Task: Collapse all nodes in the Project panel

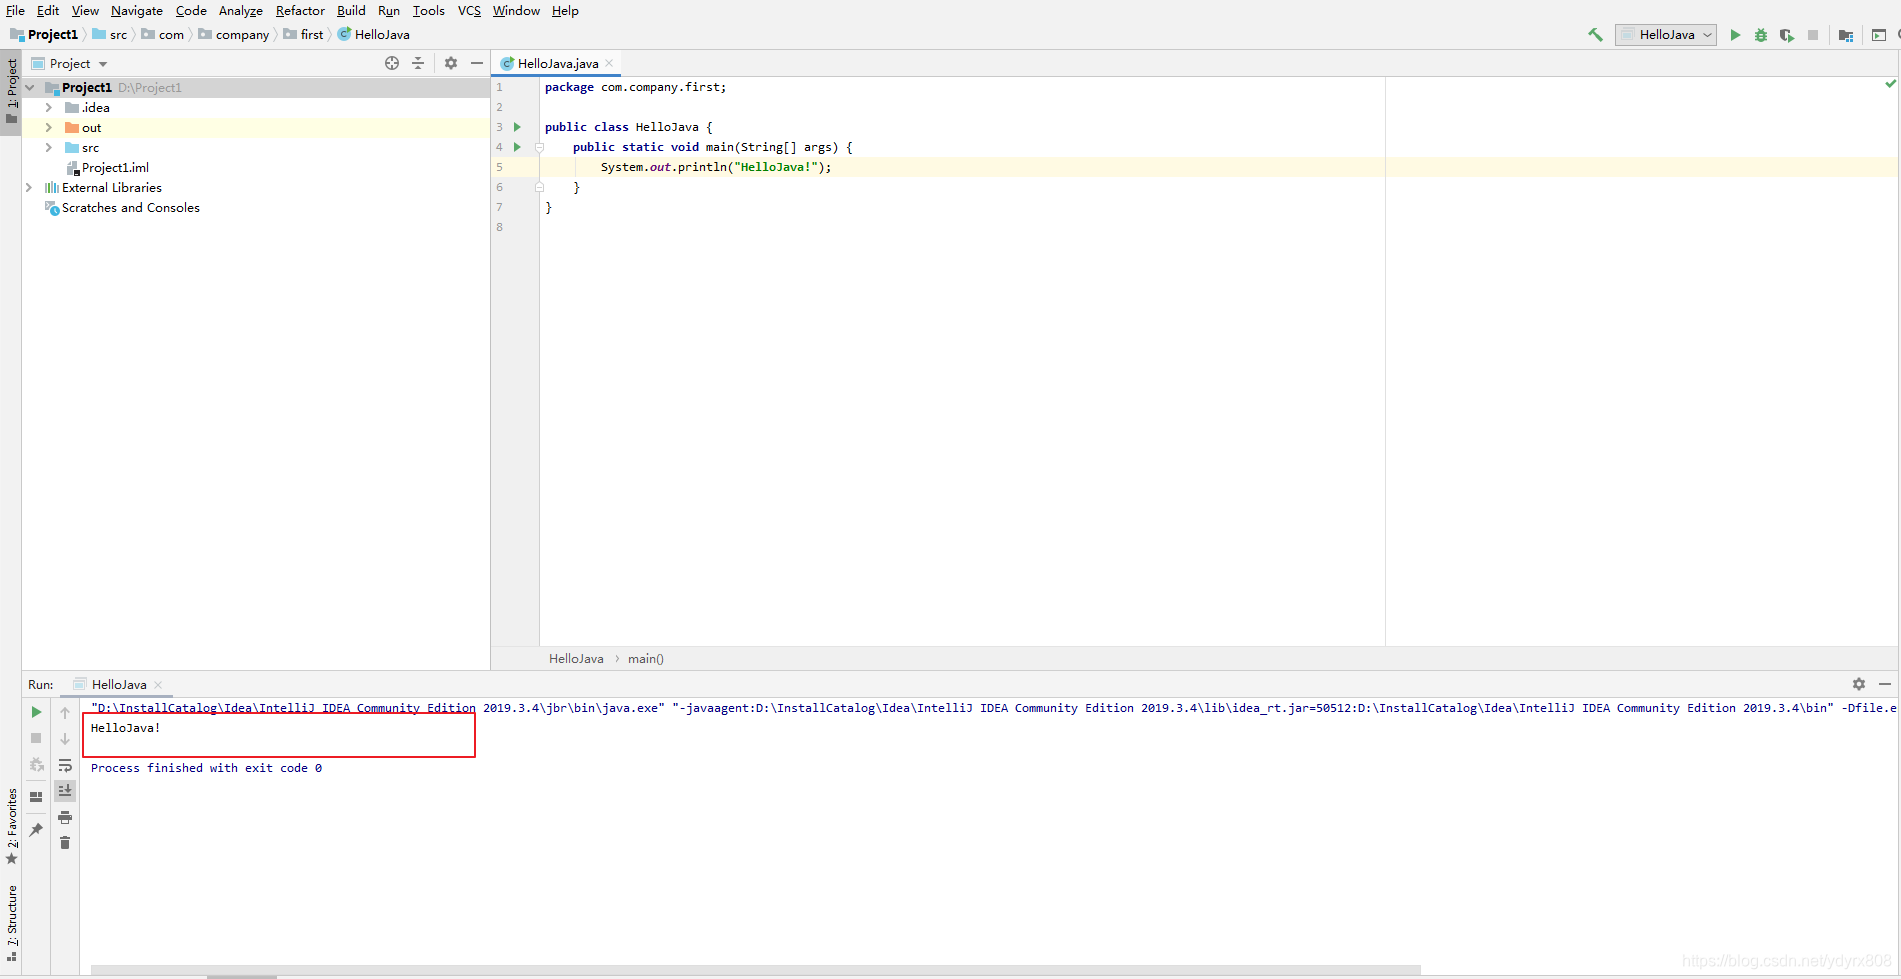Action: point(418,63)
